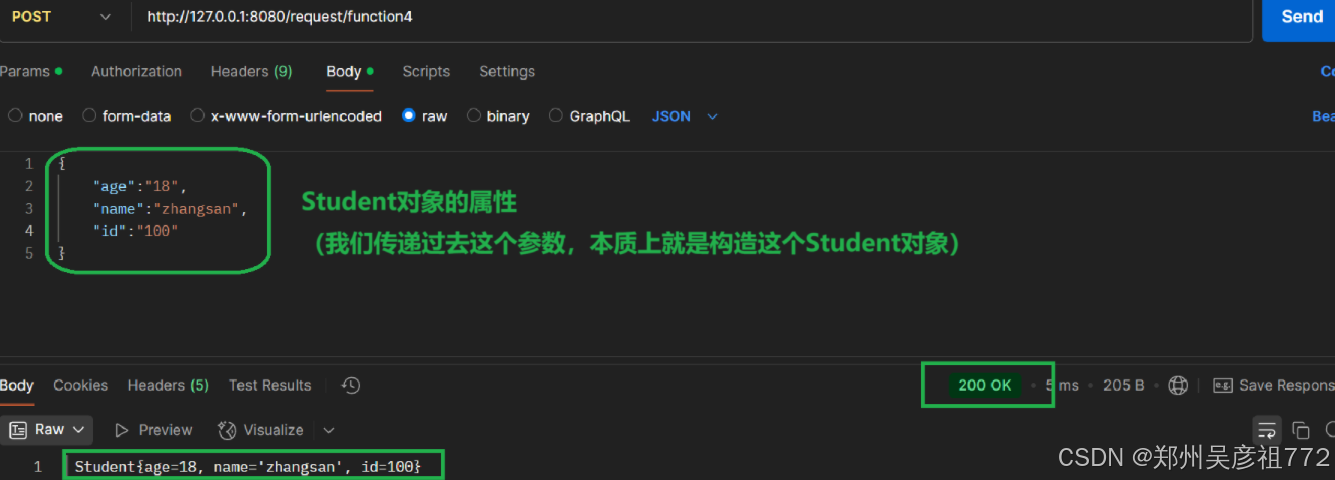
Task: Click the "age":"18" line in editor
Action: [140, 186]
